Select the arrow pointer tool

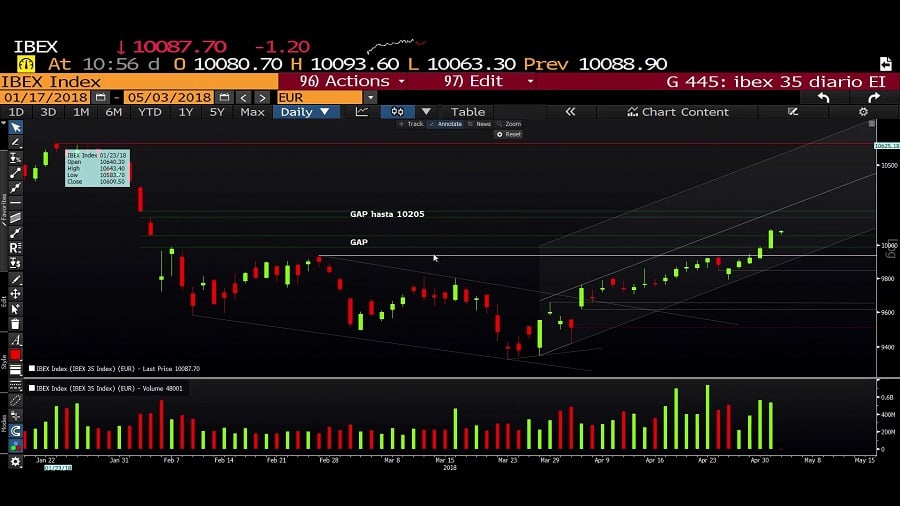tap(15, 127)
